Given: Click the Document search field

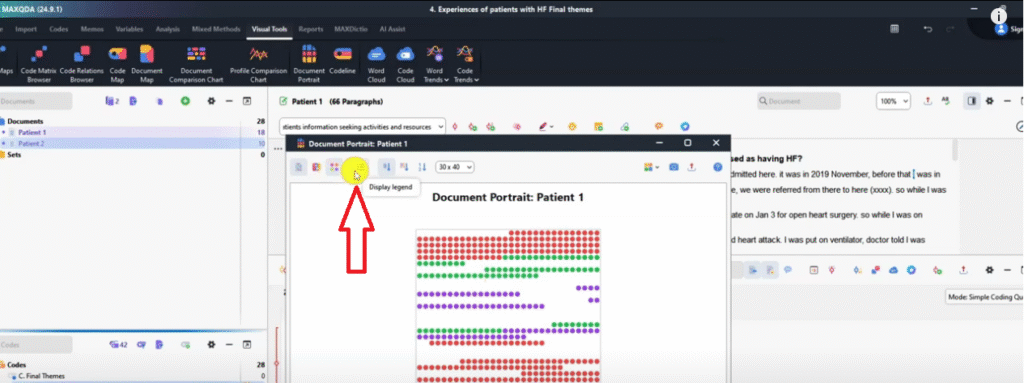Looking at the screenshot, I should click(799, 101).
